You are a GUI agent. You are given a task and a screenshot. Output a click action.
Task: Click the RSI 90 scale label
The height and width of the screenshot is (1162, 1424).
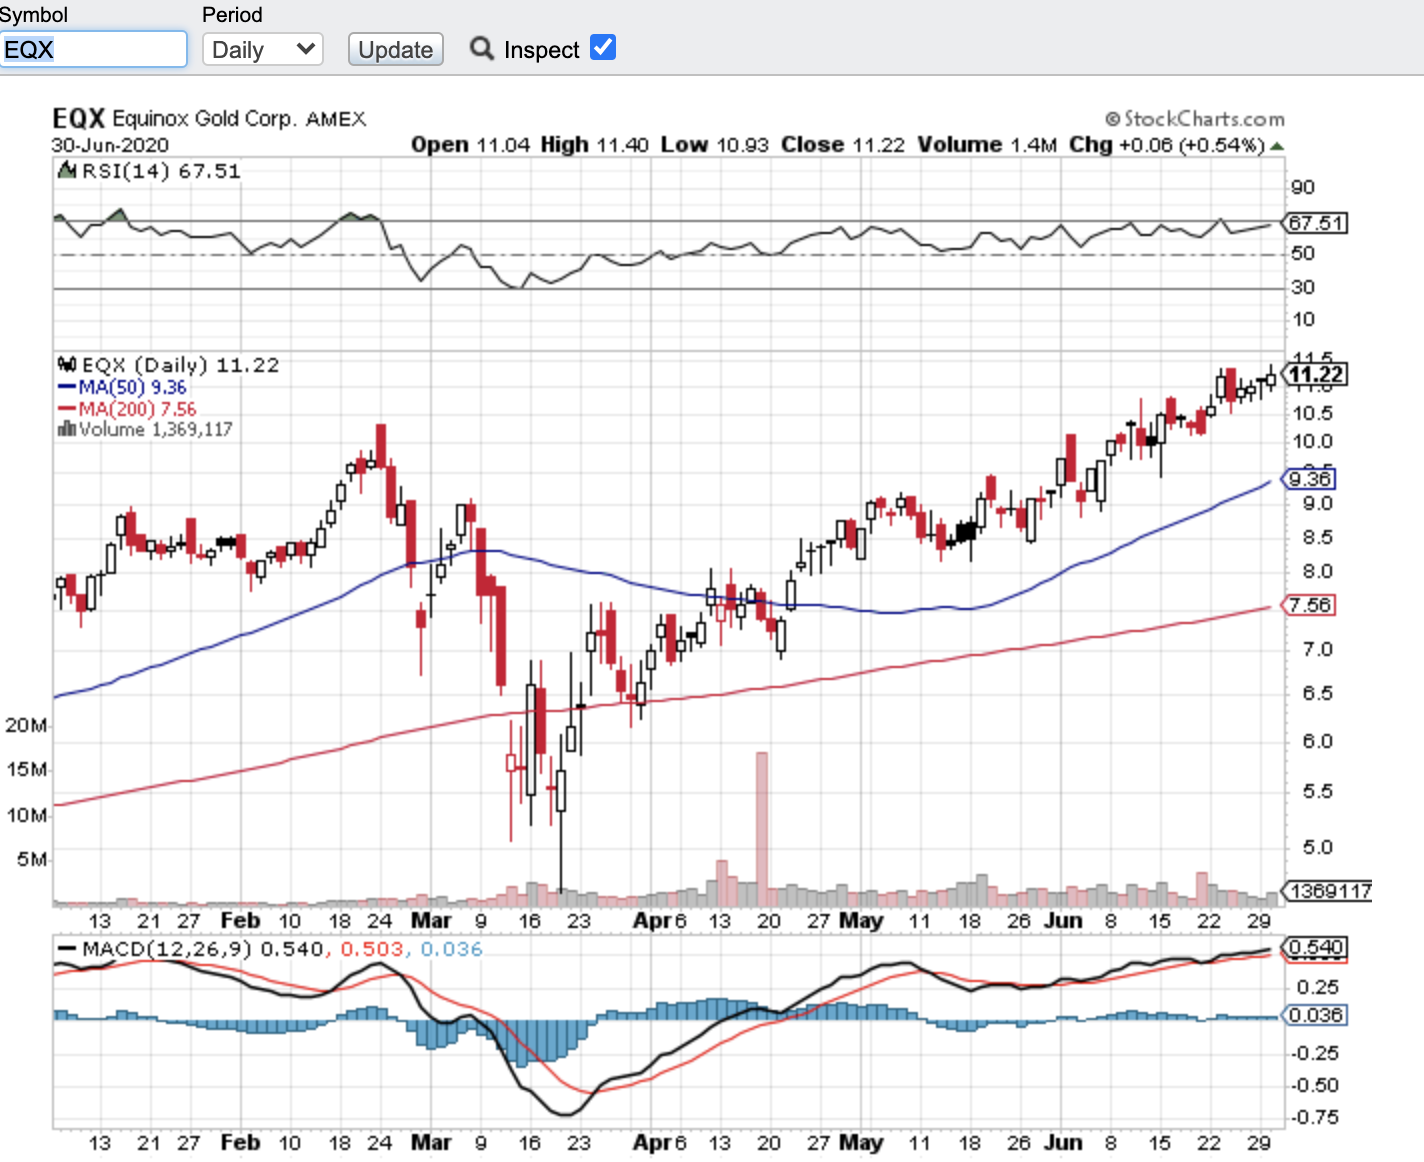click(x=1303, y=187)
